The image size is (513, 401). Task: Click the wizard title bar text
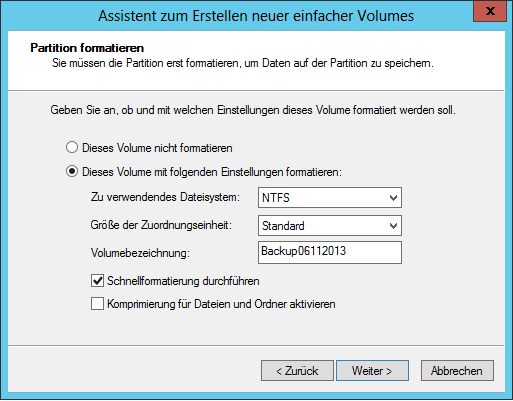[x=256, y=16]
